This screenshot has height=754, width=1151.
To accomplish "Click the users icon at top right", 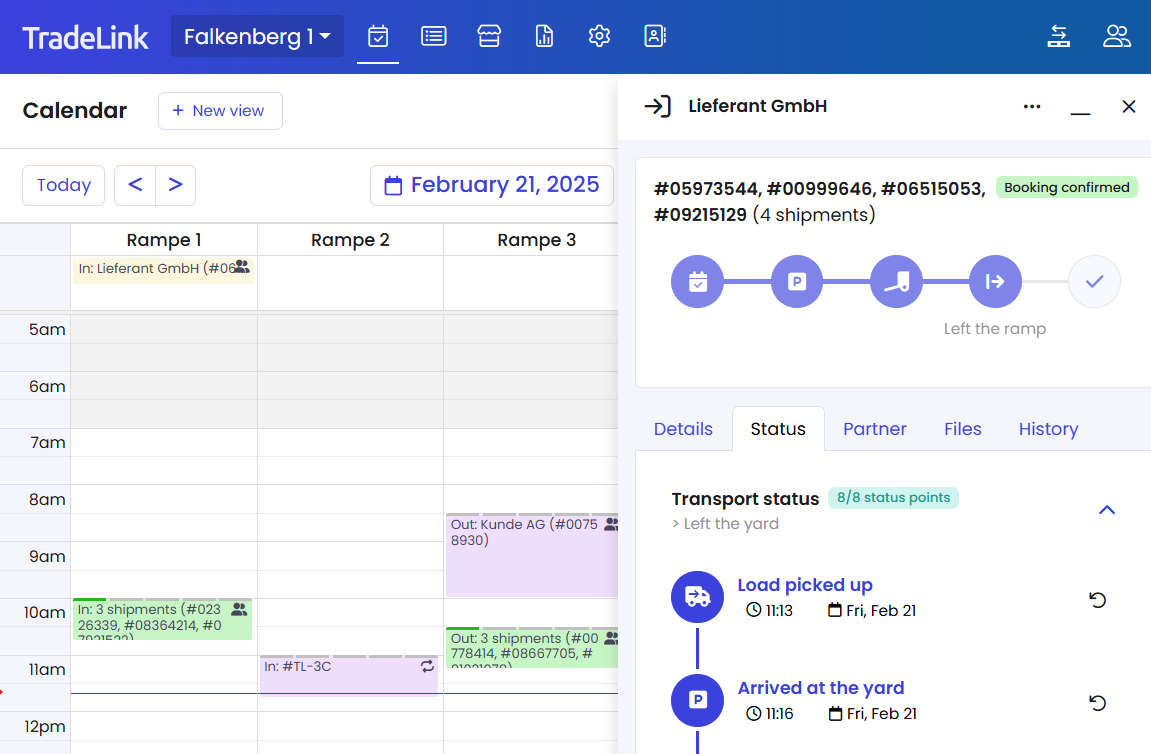I will (1116, 37).
